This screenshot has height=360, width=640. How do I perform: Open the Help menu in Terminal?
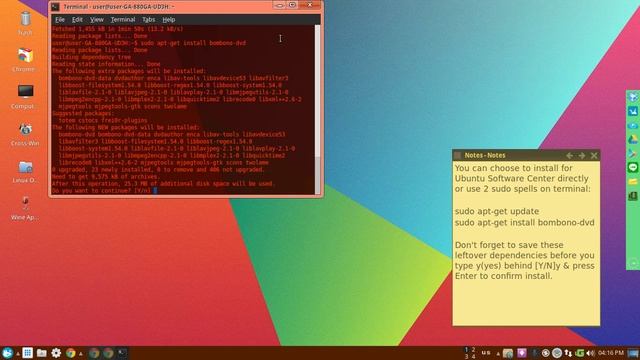pos(169,19)
